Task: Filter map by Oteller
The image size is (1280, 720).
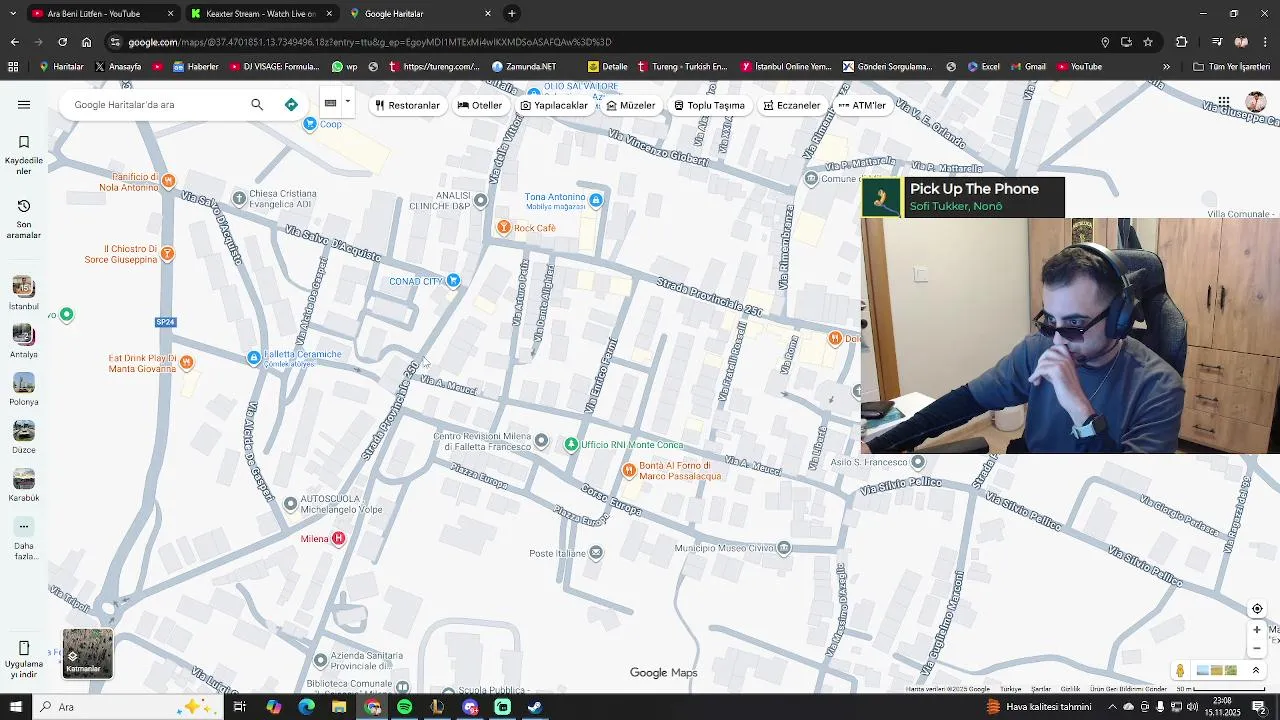Action: [480, 105]
